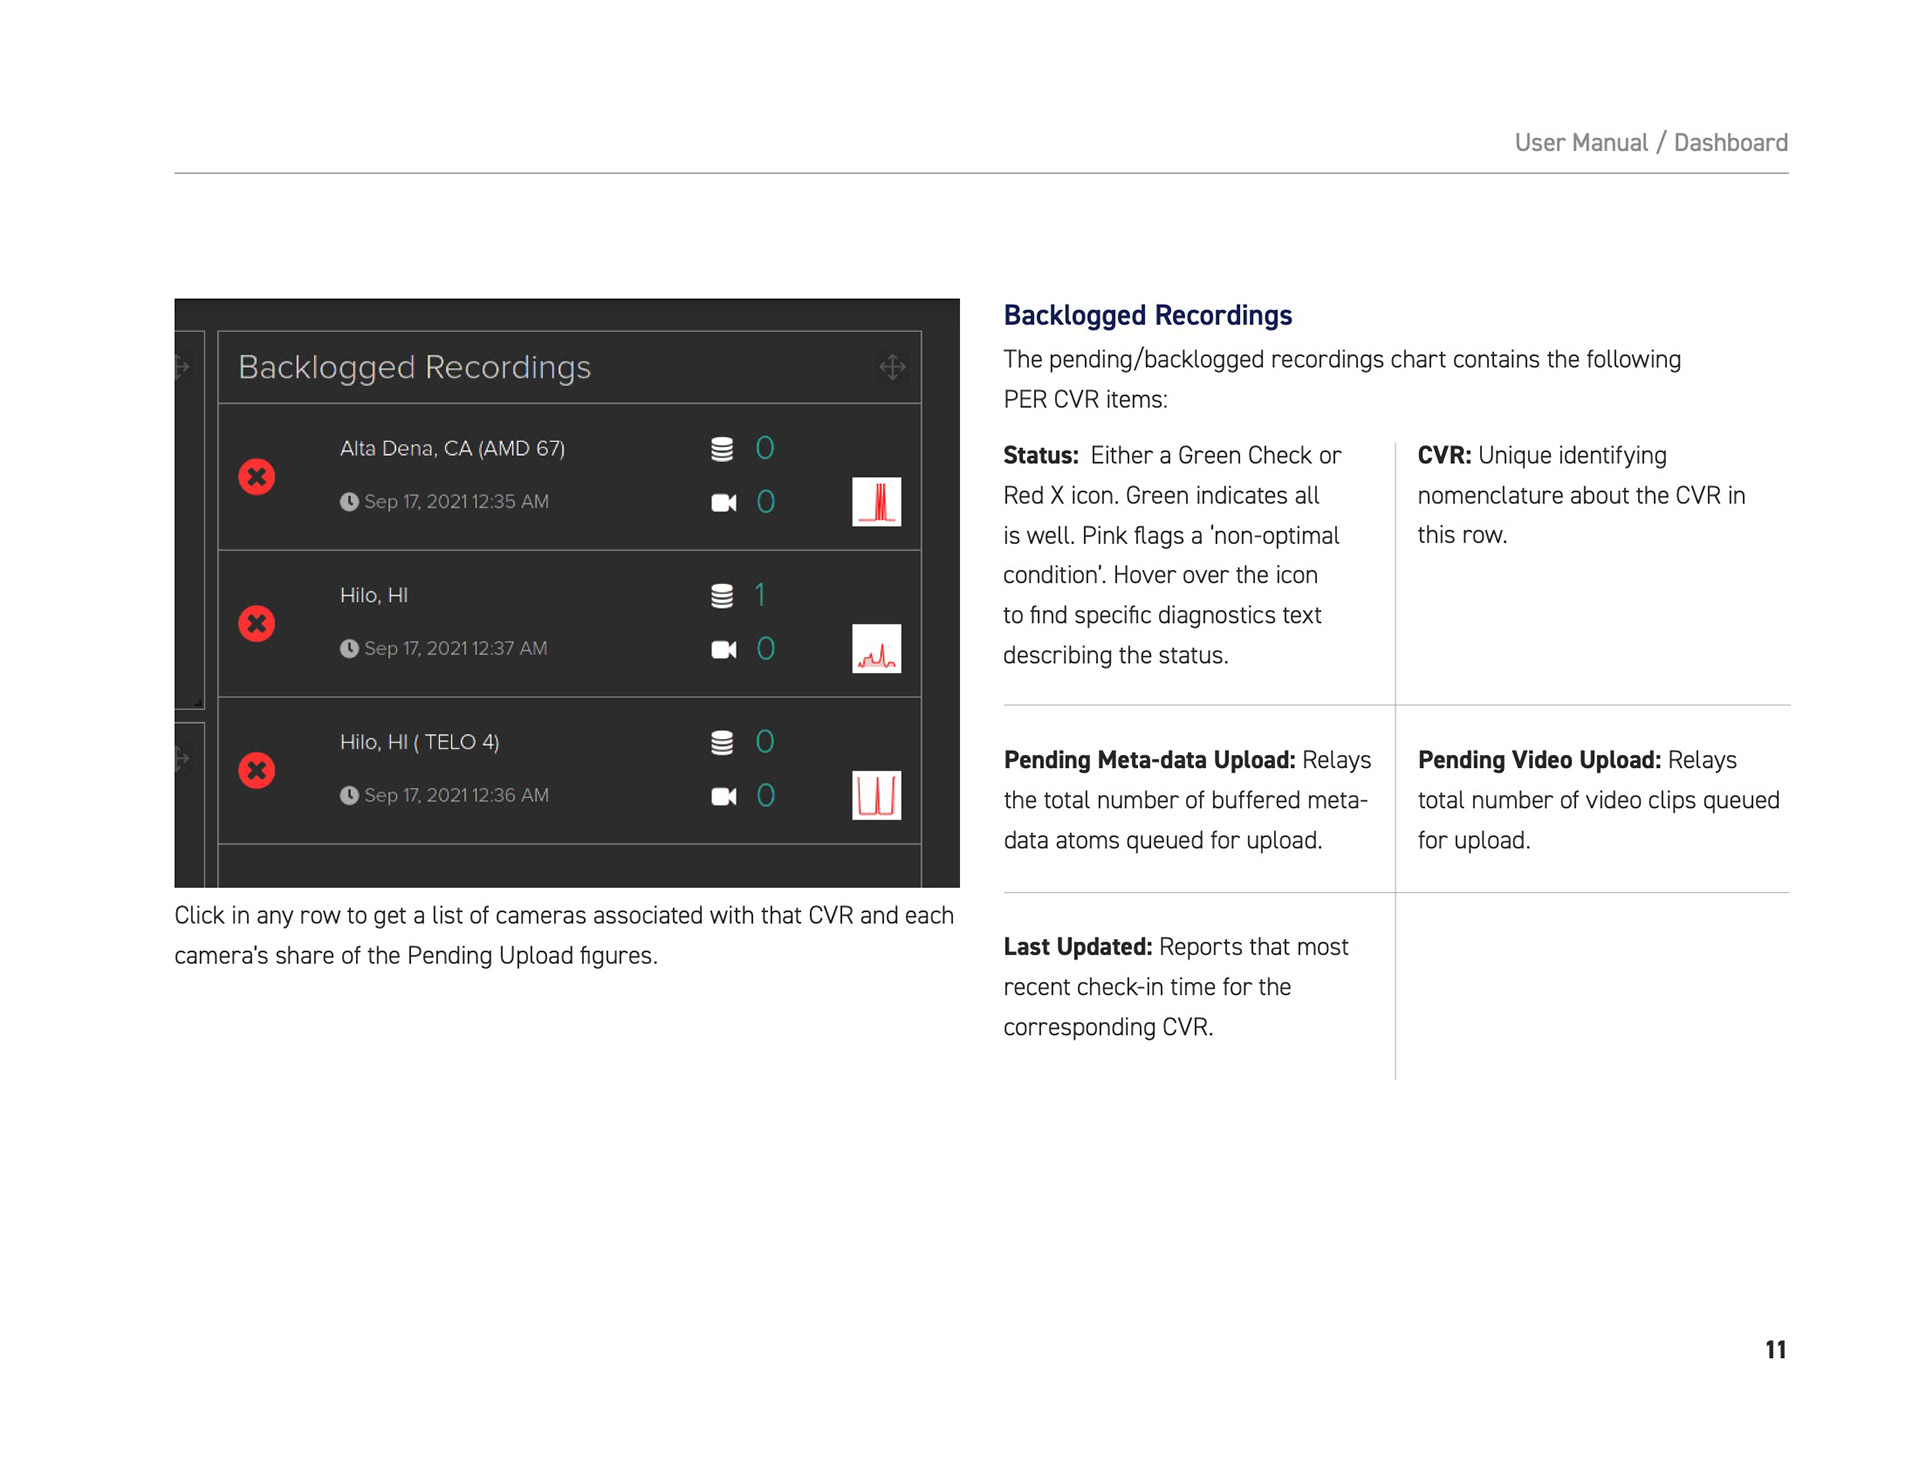Click red X status icon for Alta Dena
Viewport: 1920px width, 1484px height.
(x=257, y=477)
